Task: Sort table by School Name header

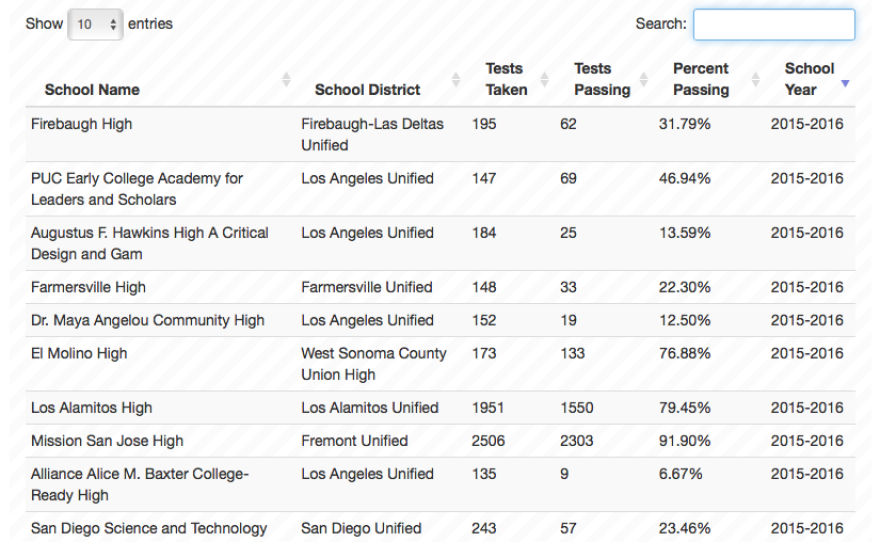Action: click(92, 90)
